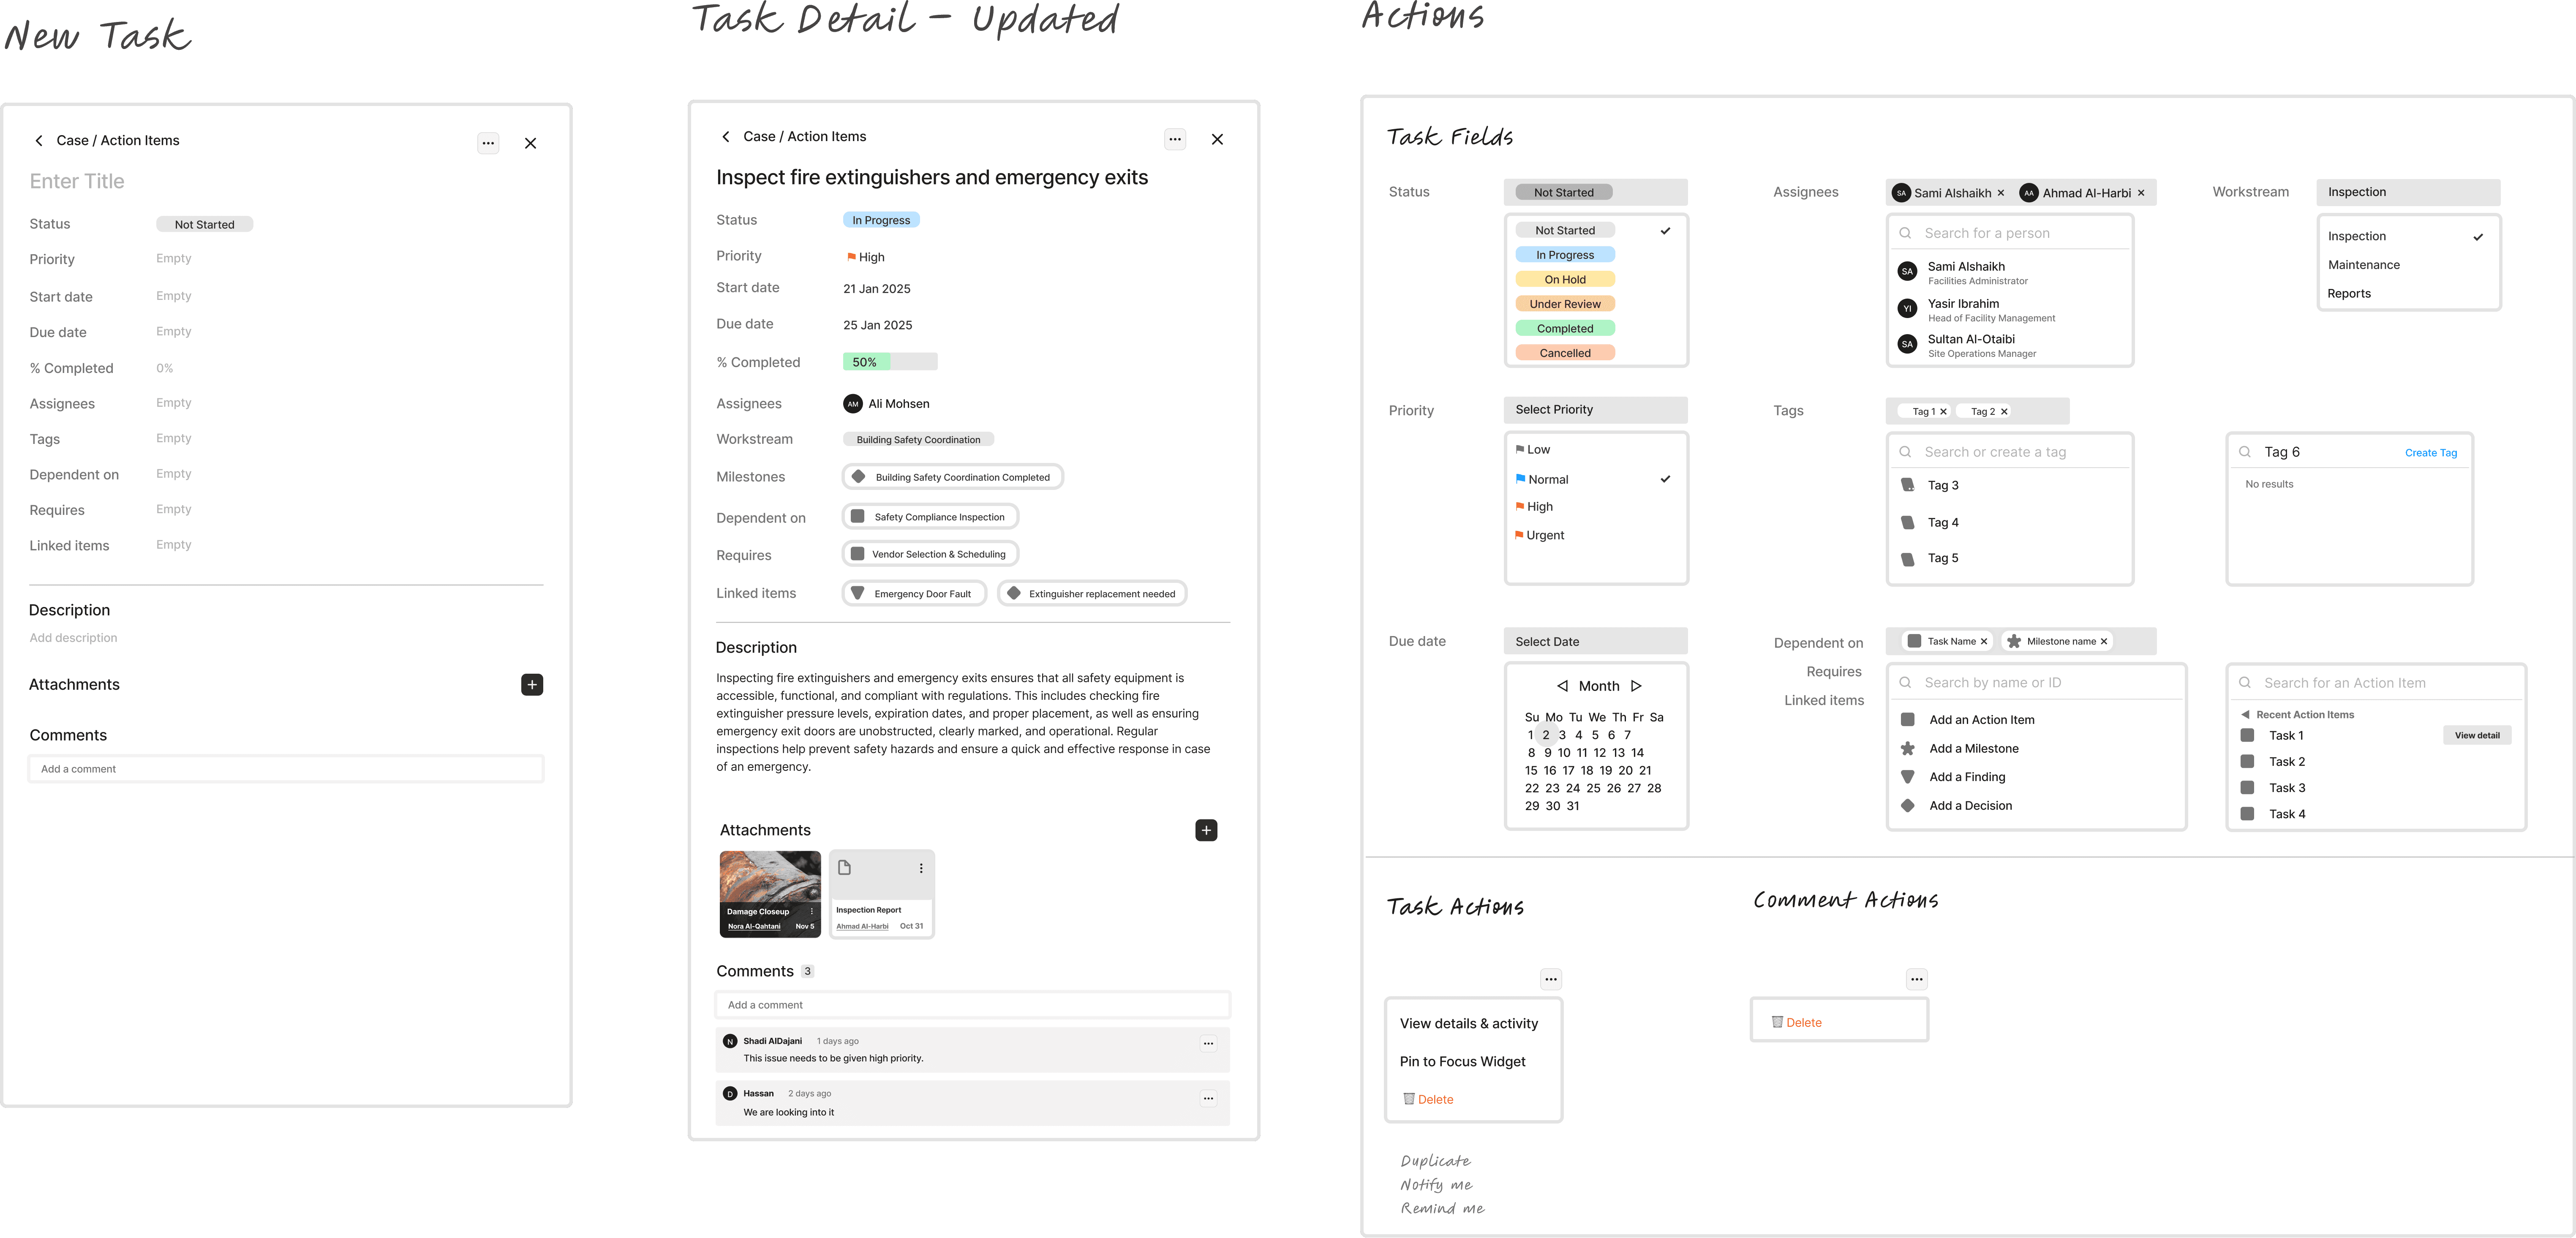Select Add a Milestone menu entry

point(1973,748)
